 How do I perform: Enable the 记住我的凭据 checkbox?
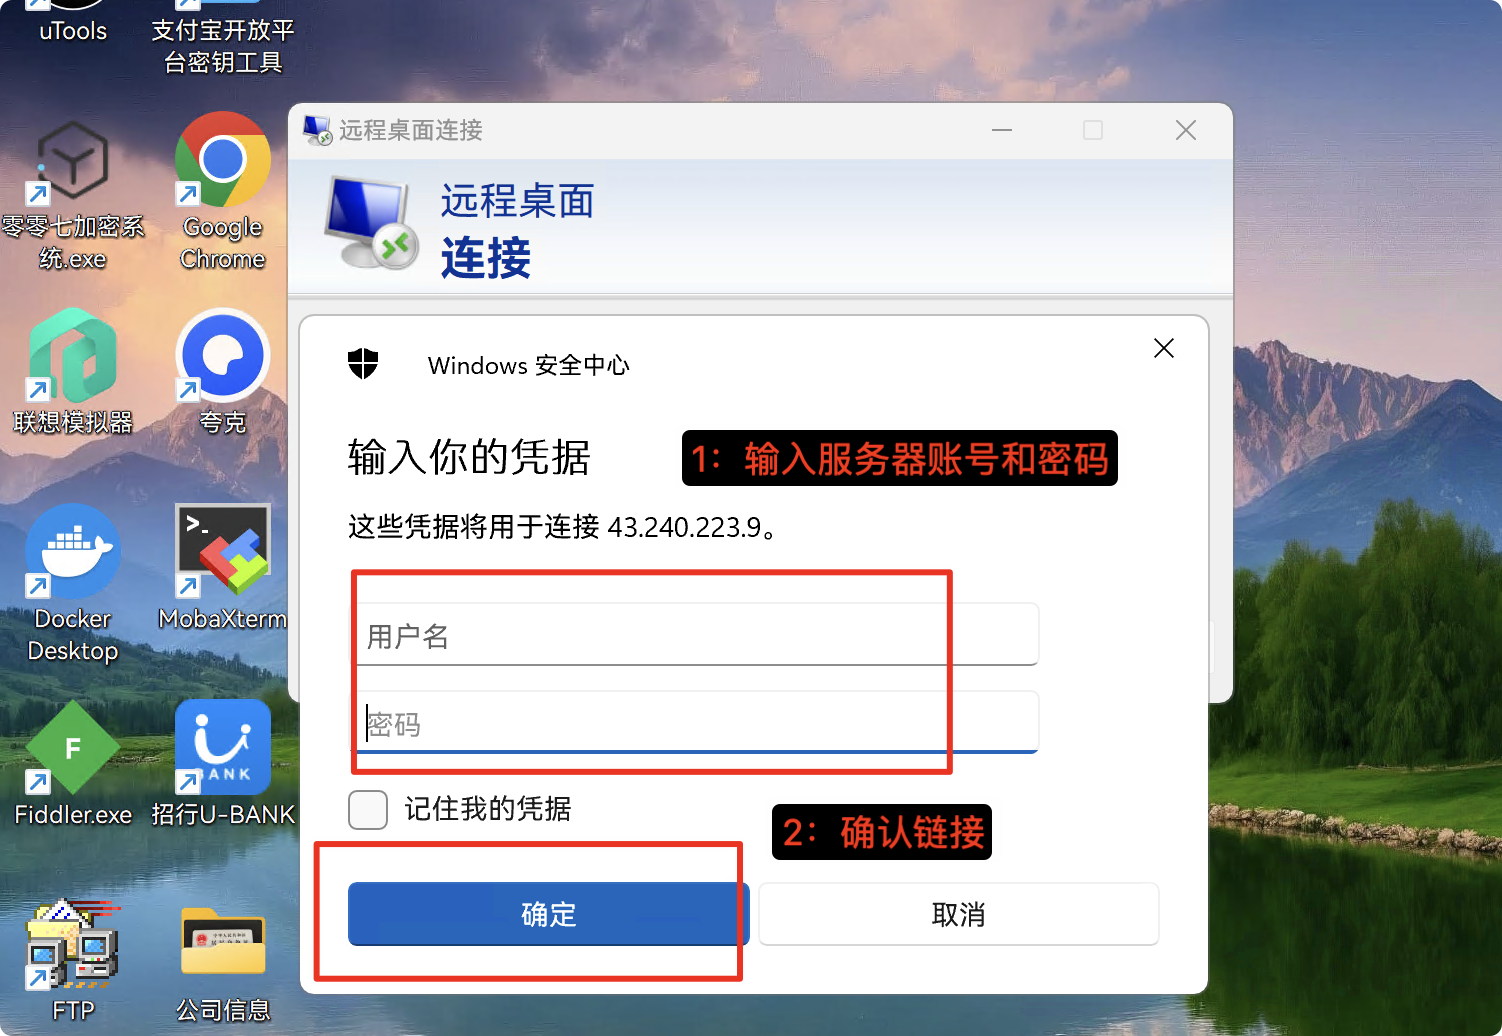368,809
